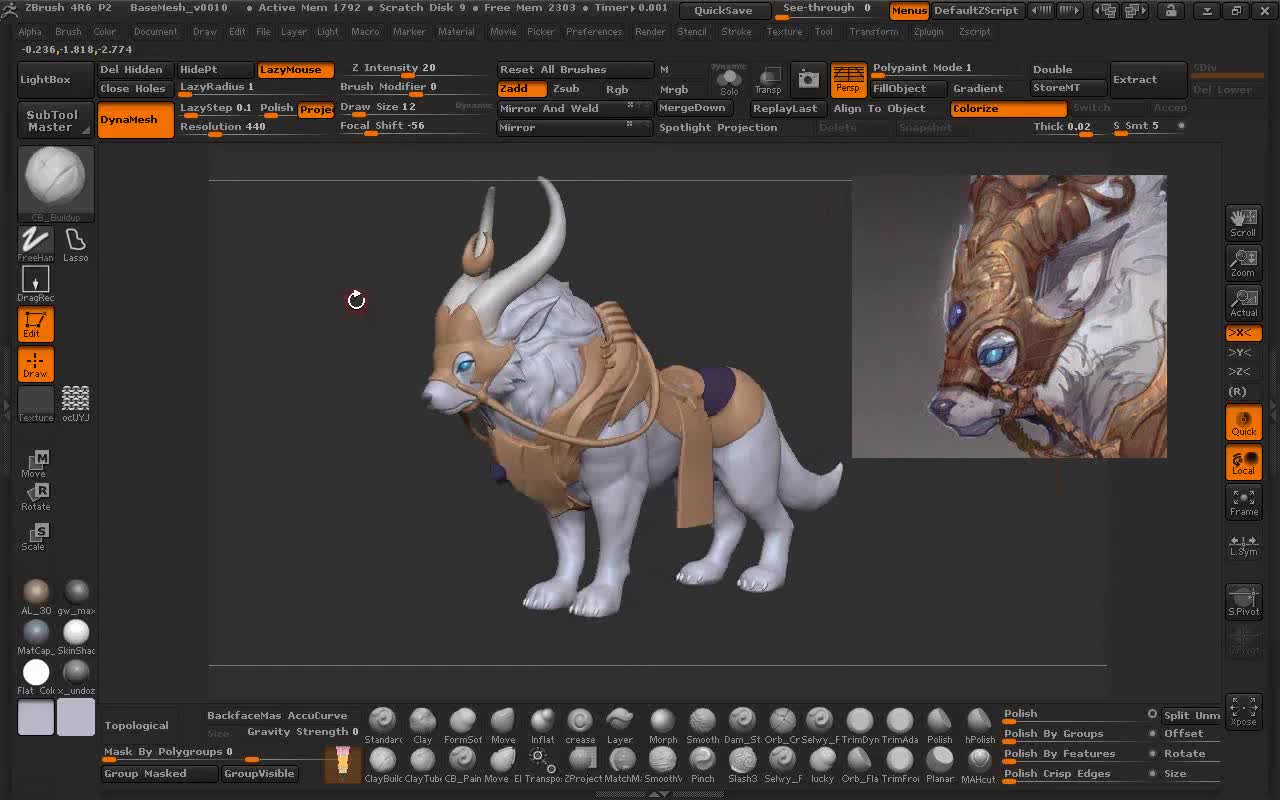The height and width of the screenshot is (800, 1280).
Task: Open the Mirror And Weld options arrow
Action: click(x=630, y=106)
